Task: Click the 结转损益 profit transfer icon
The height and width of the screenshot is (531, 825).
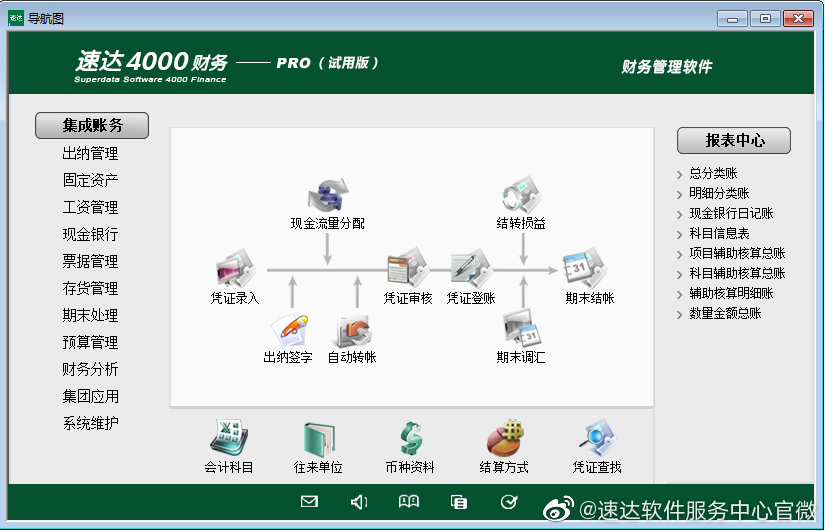Action: [521, 195]
